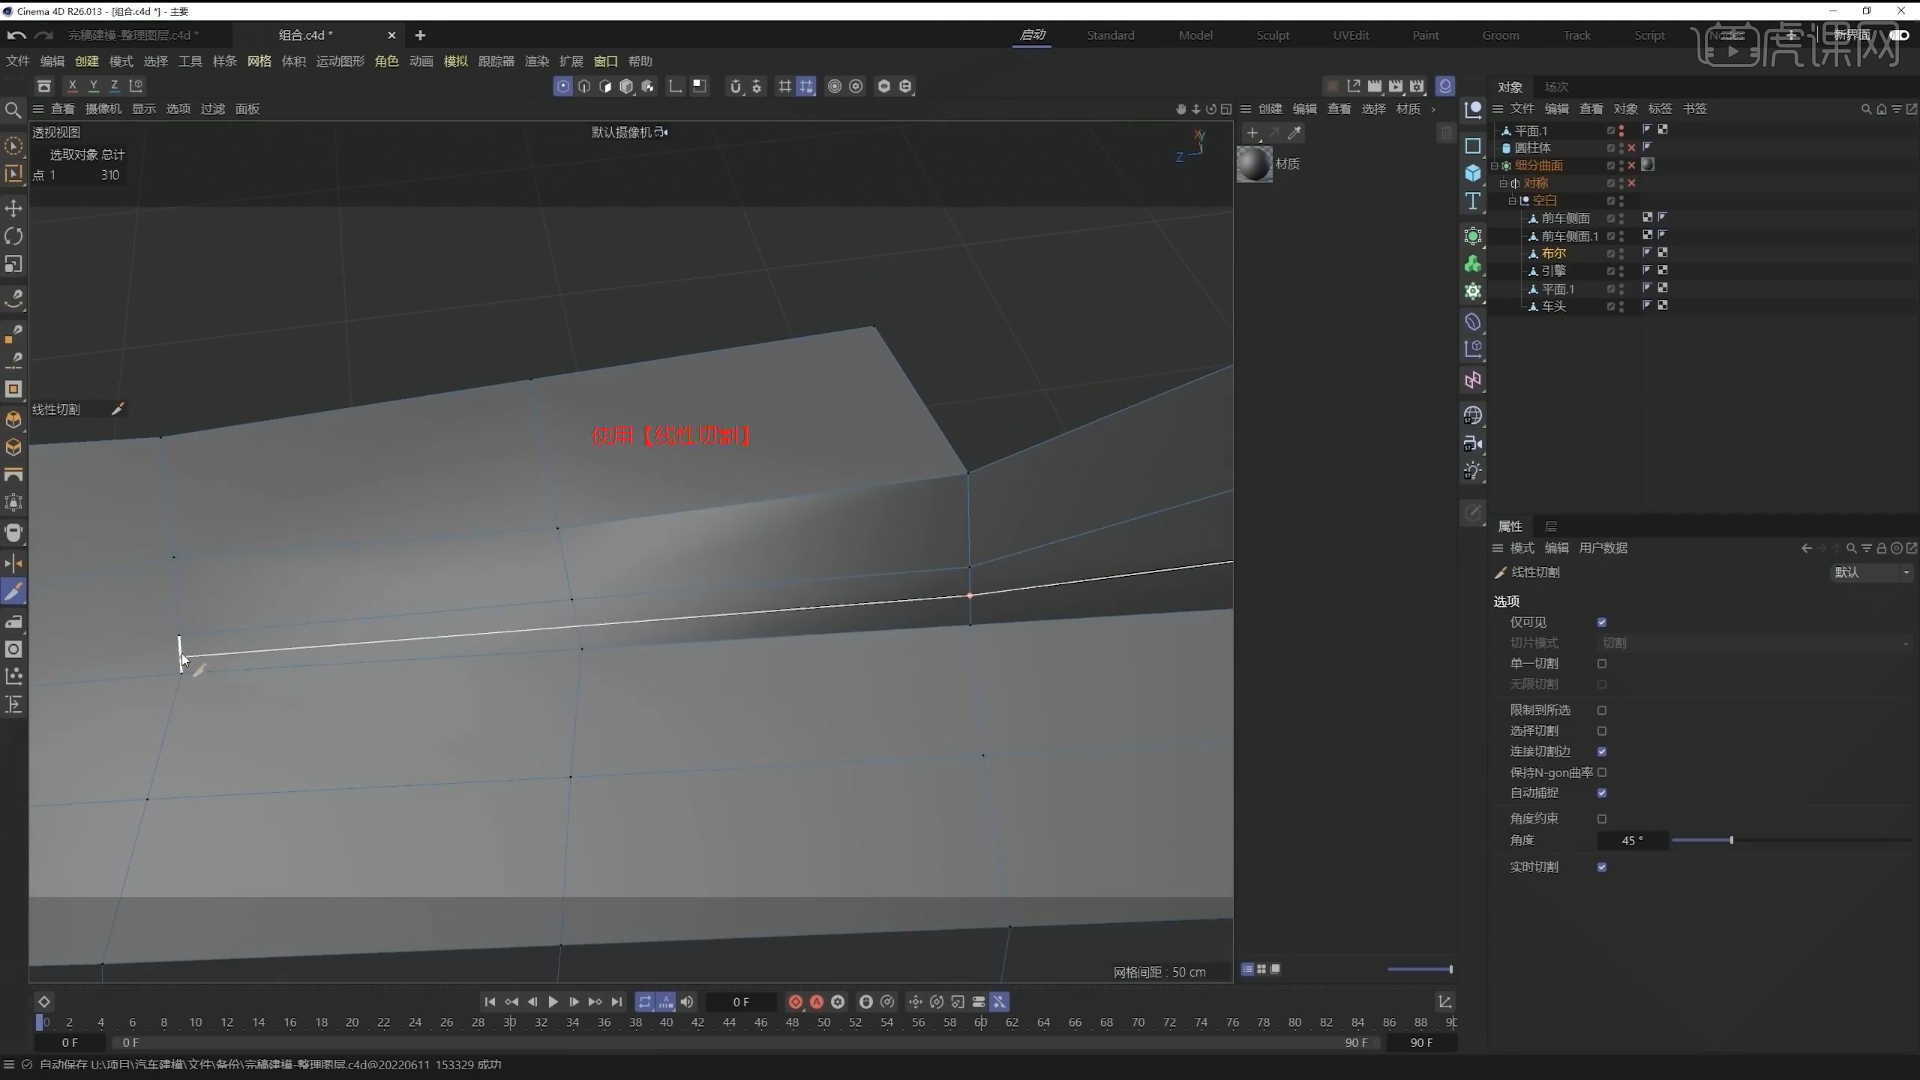Collapse the 对称 tree node

pos(1503,183)
